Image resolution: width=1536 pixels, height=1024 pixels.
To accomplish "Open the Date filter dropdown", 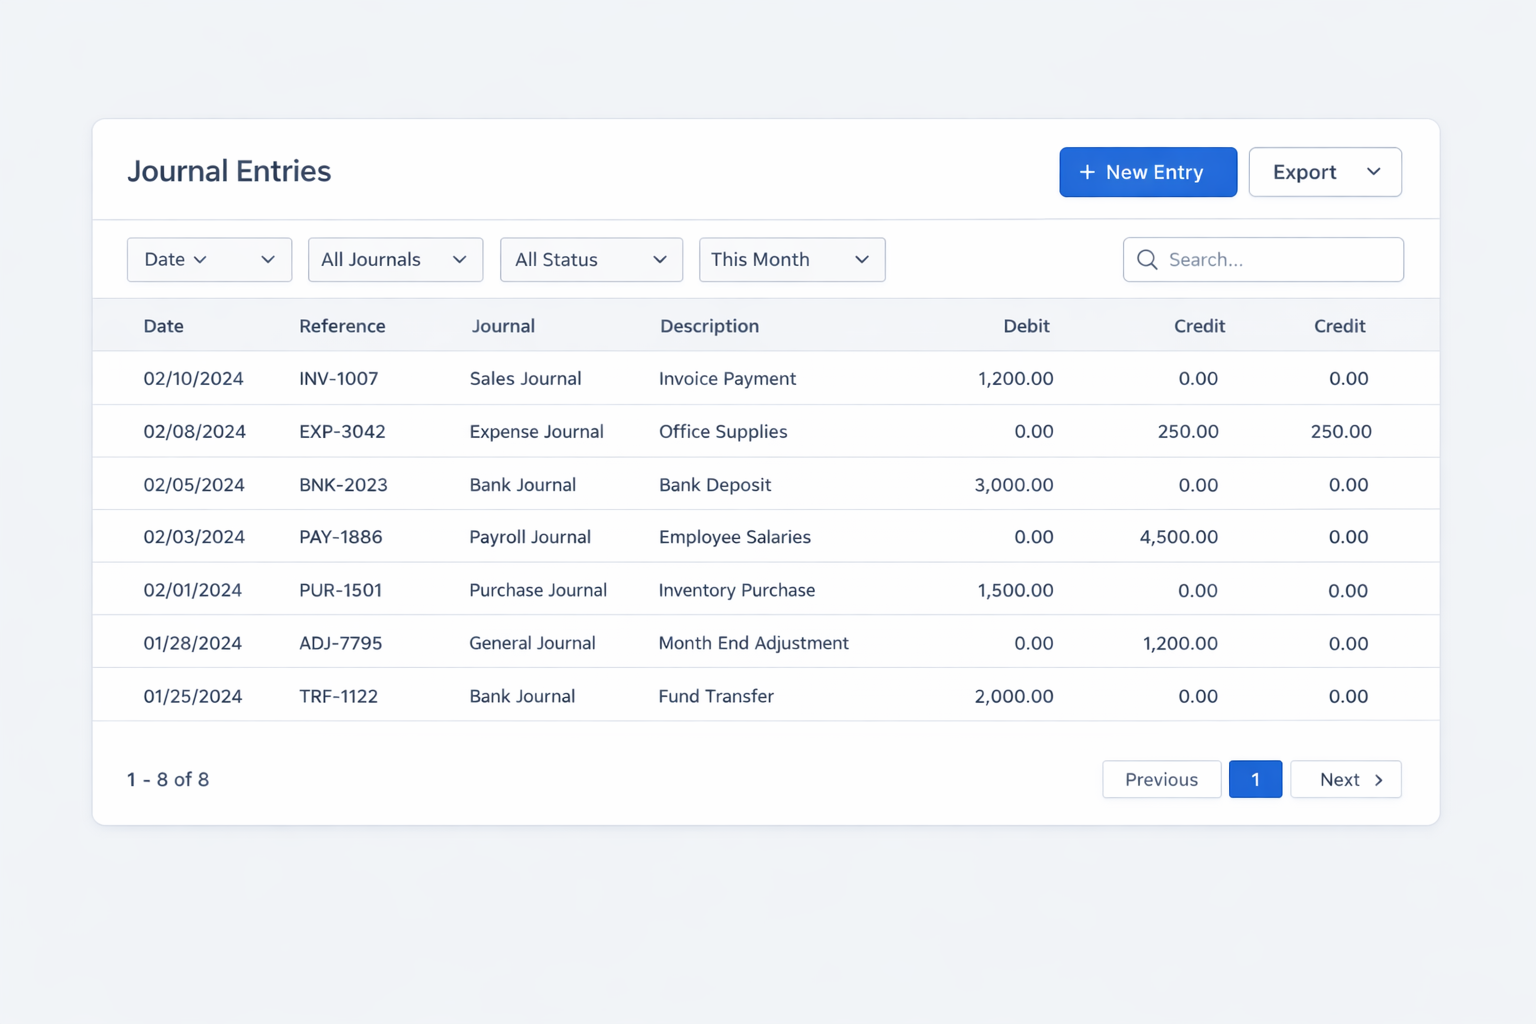I will [x=209, y=260].
